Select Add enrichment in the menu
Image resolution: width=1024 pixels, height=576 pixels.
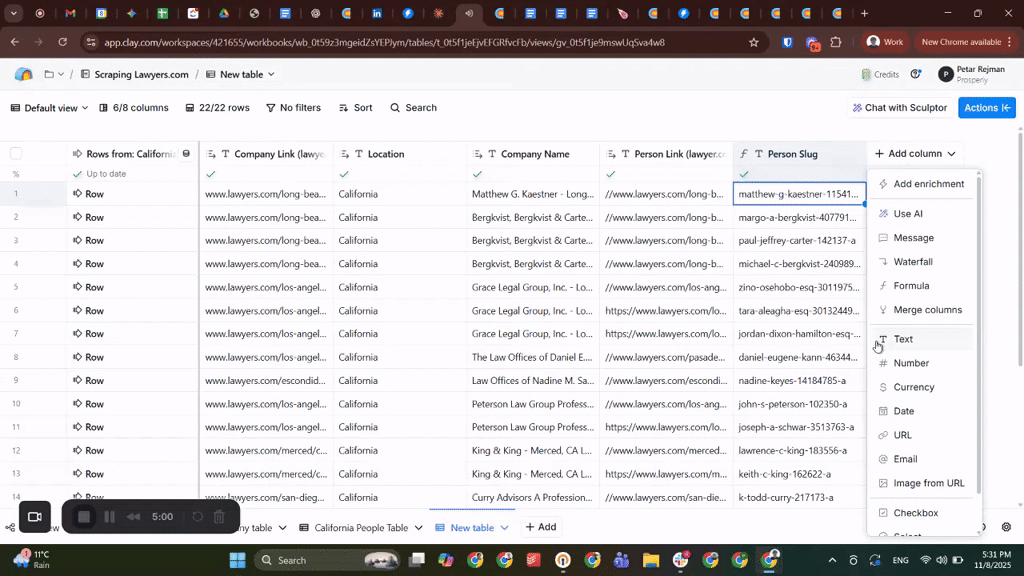928,184
